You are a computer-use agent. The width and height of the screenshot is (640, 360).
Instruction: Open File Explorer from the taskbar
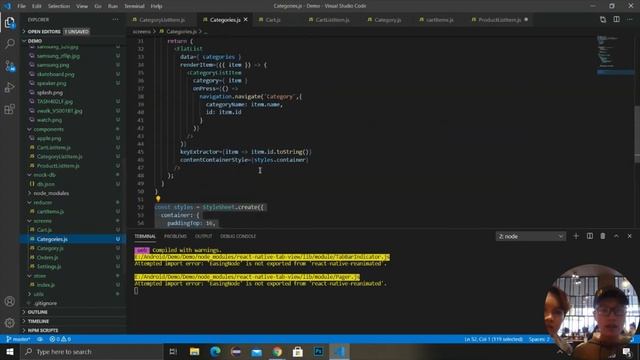coord(194,351)
